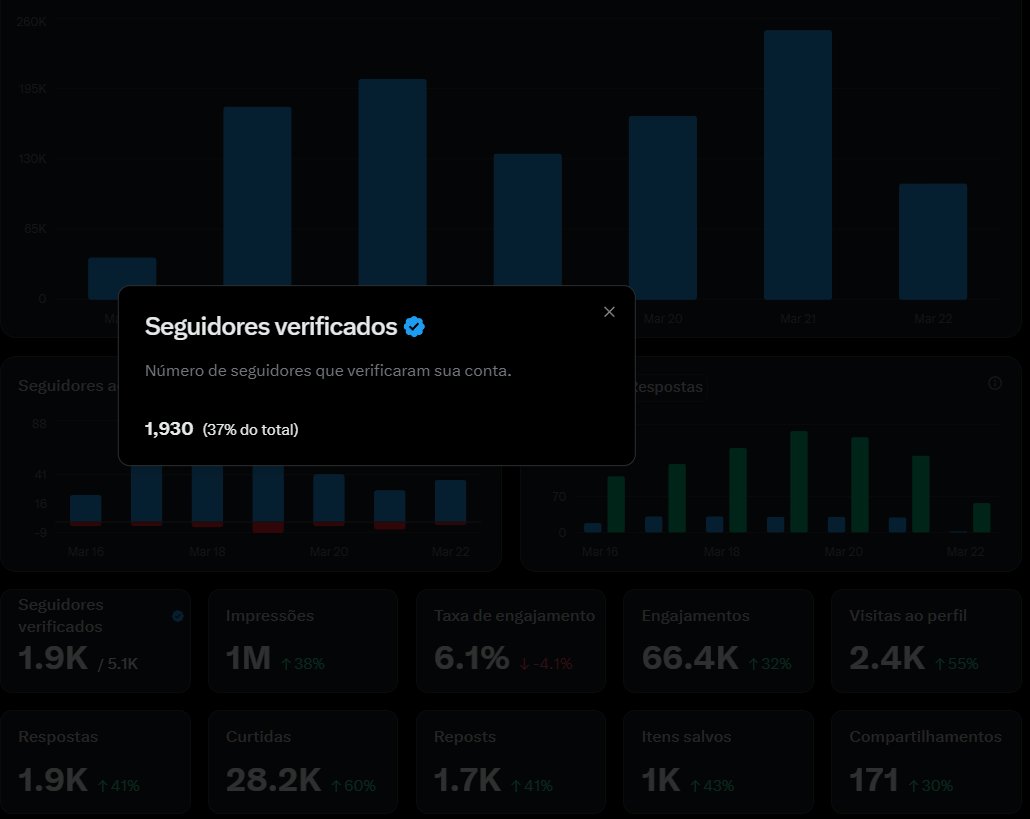Click the 43% increase on Itens salvos
Image resolution: width=1030 pixels, height=819 pixels.
click(712, 786)
